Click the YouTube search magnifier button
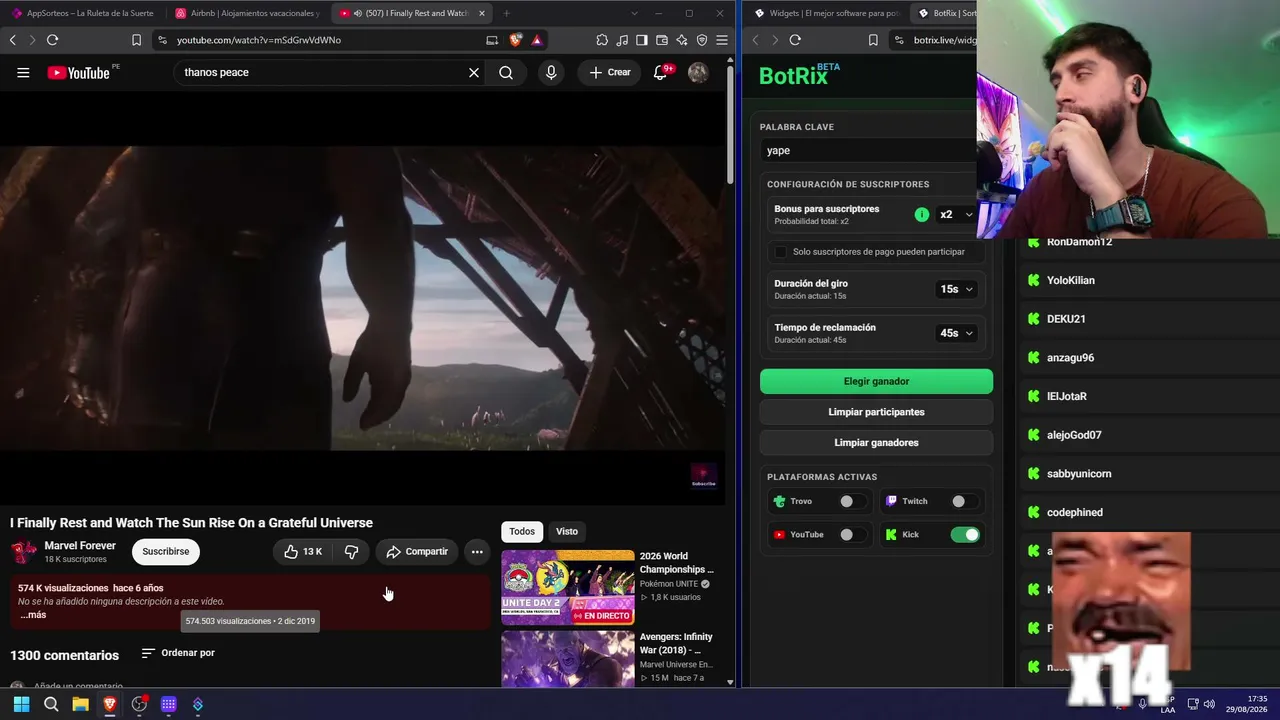Image resolution: width=1280 pixels, height=720 pixels. click(x=506, y=72)
